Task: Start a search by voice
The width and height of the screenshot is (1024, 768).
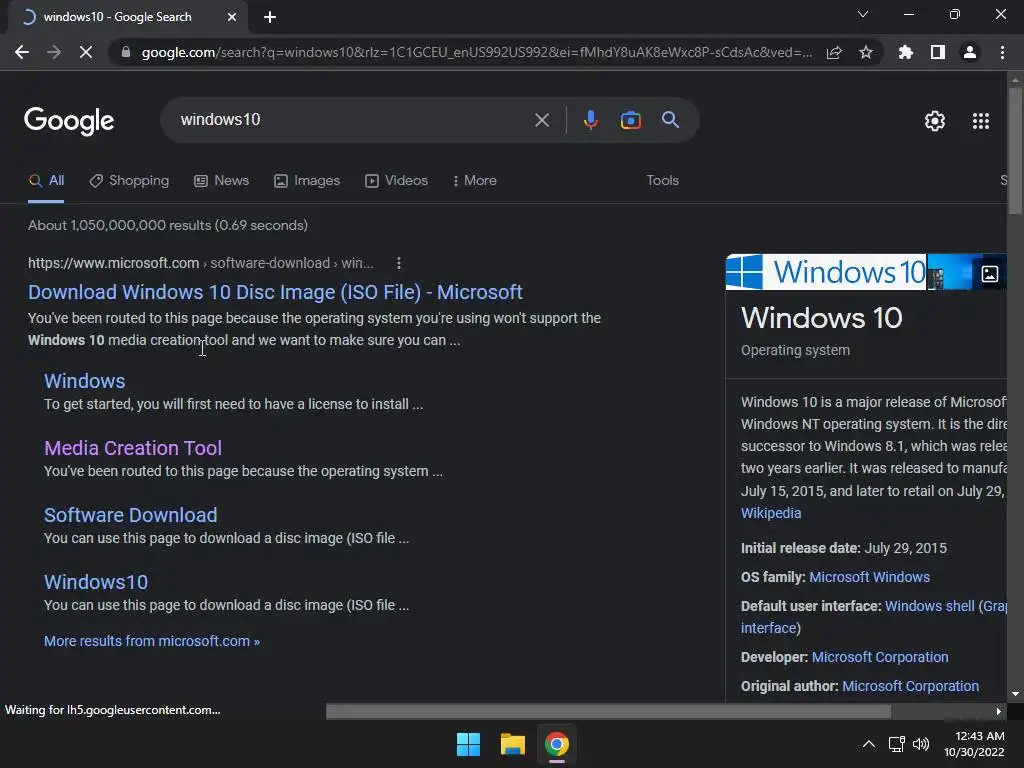Action: click(590, 120)
